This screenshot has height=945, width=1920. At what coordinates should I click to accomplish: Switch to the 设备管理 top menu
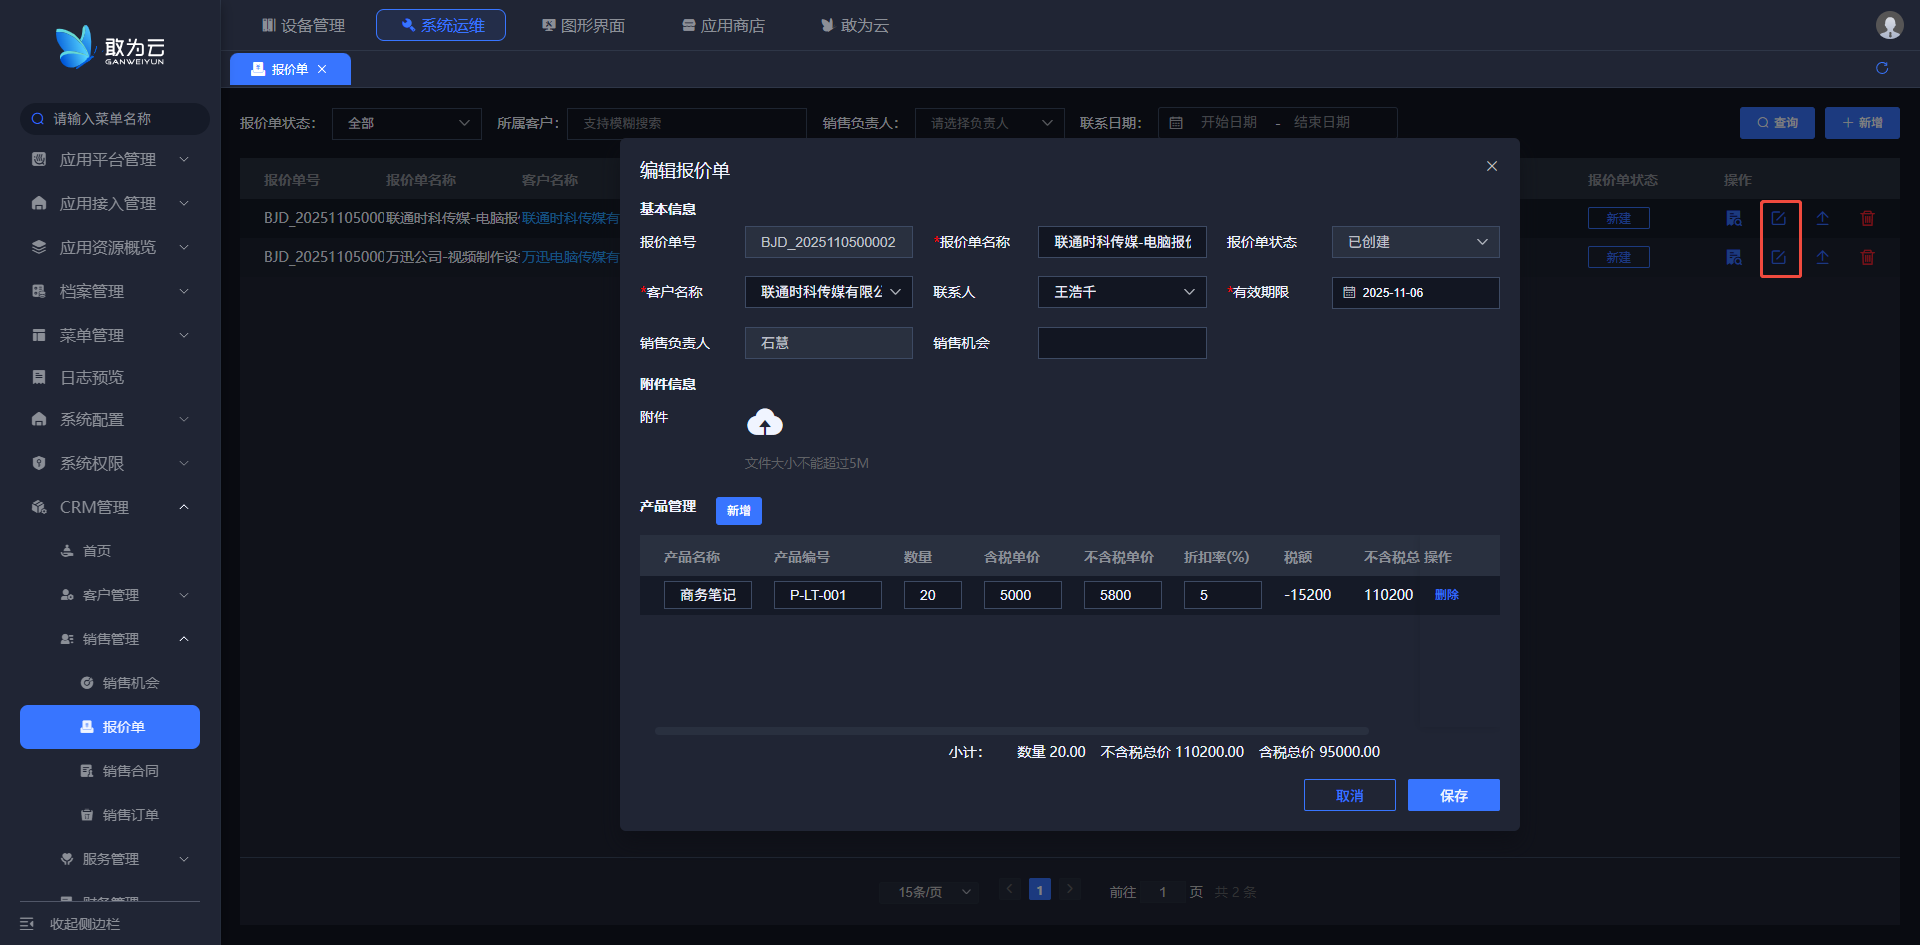[303, 25]
